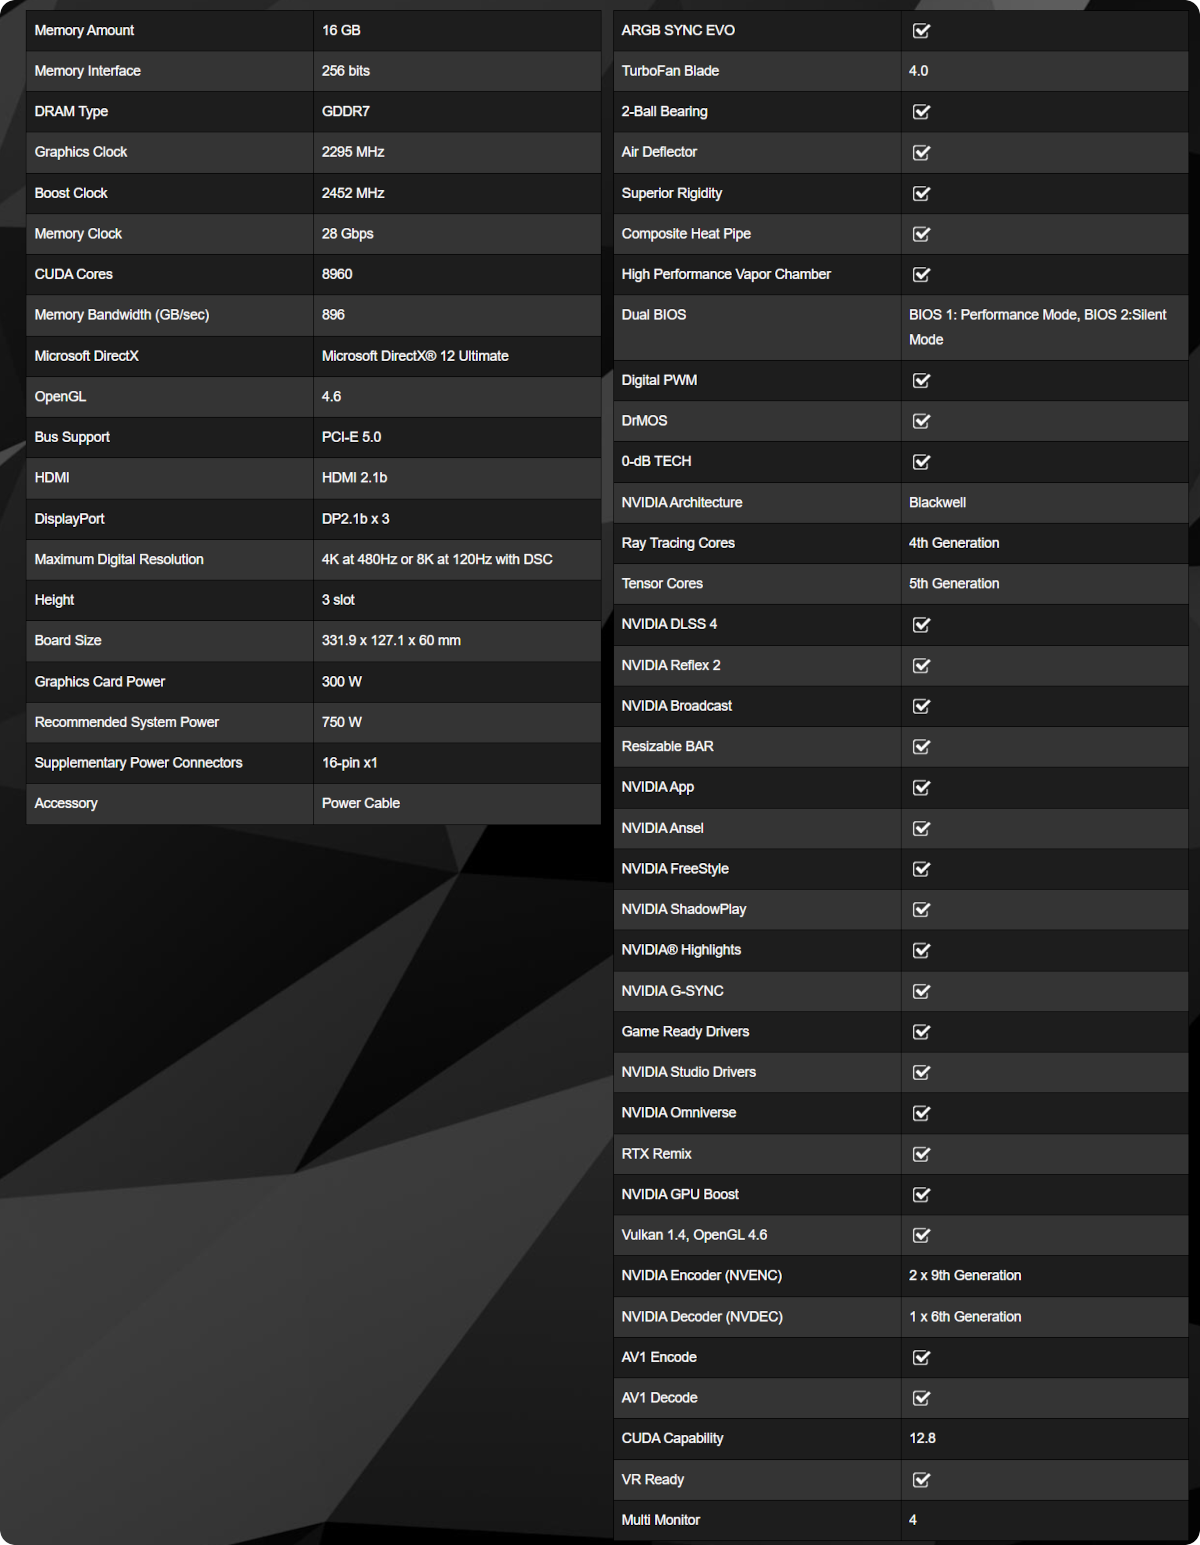The width and height of the screenshot is (1200, 1545).
Task: Click the NVIDIA G-SYNC checkmark icon
Action: (x=921, y=991)
